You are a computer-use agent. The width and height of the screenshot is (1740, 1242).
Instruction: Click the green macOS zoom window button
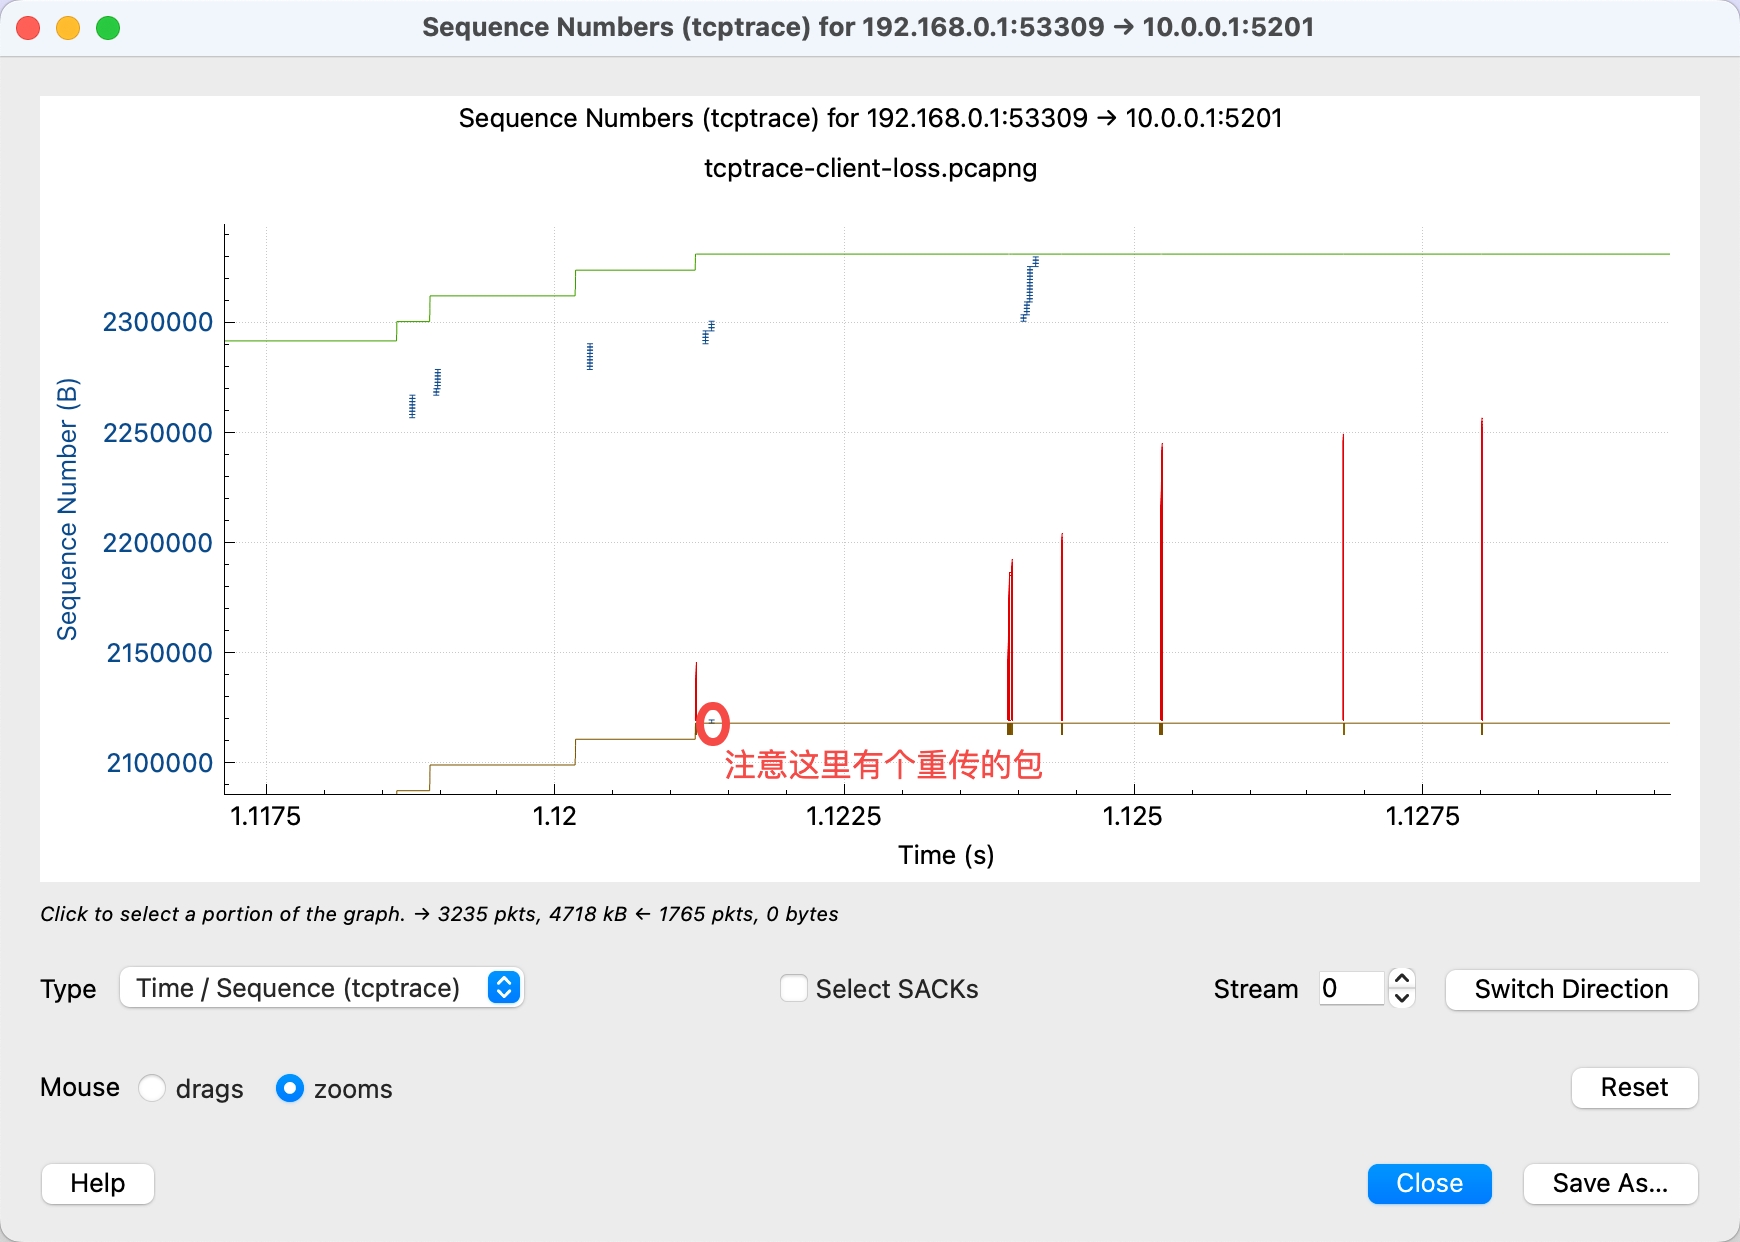108,28
